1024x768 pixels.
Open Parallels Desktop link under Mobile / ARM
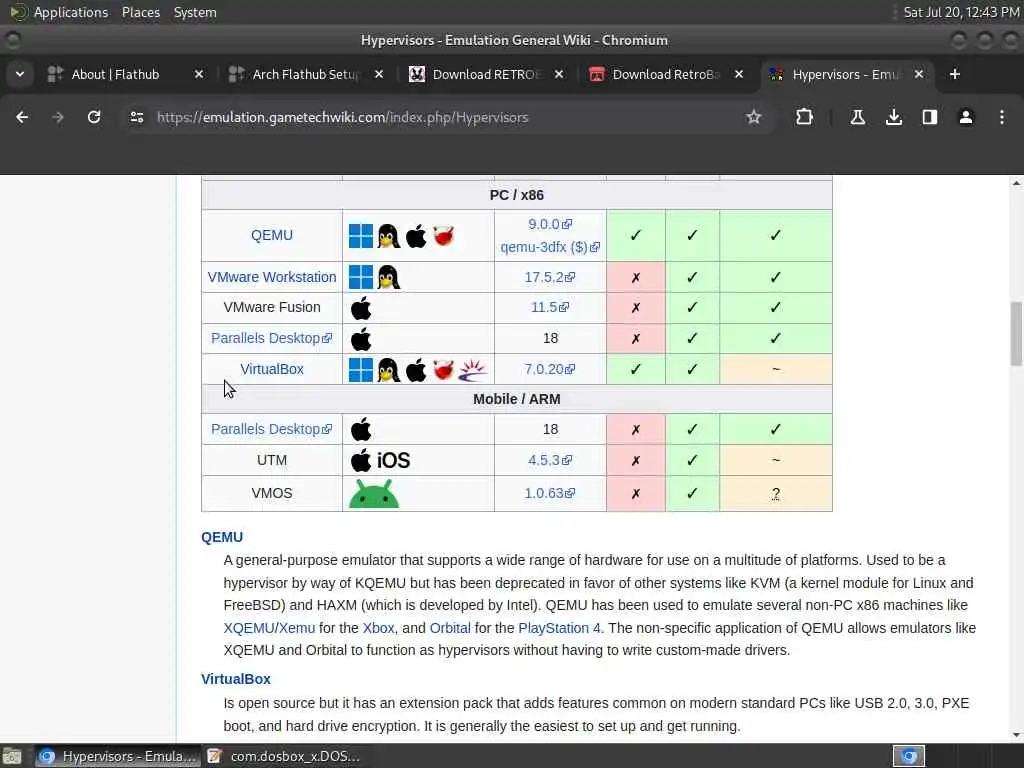pyautogui.click(x=272, y=429)
